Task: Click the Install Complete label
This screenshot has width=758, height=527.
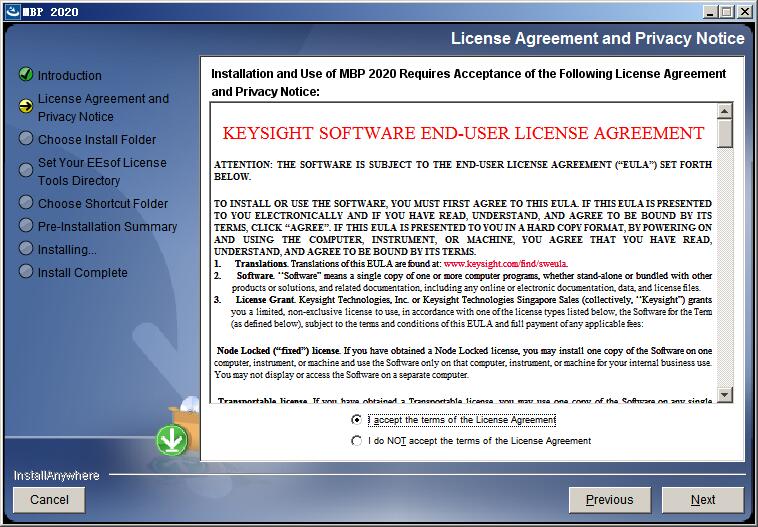Action: (83, 273)
